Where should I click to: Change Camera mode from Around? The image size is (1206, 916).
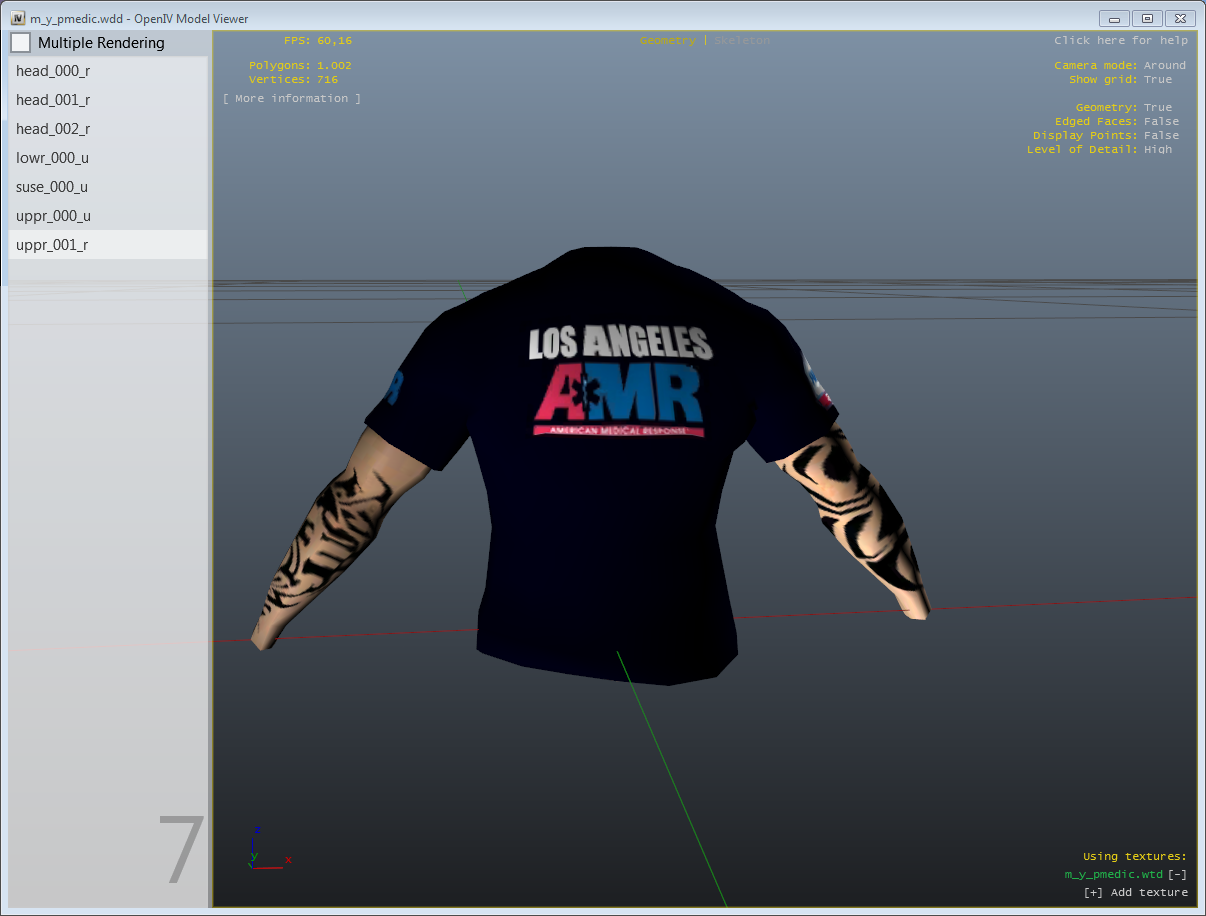[x=1164, y=66]
